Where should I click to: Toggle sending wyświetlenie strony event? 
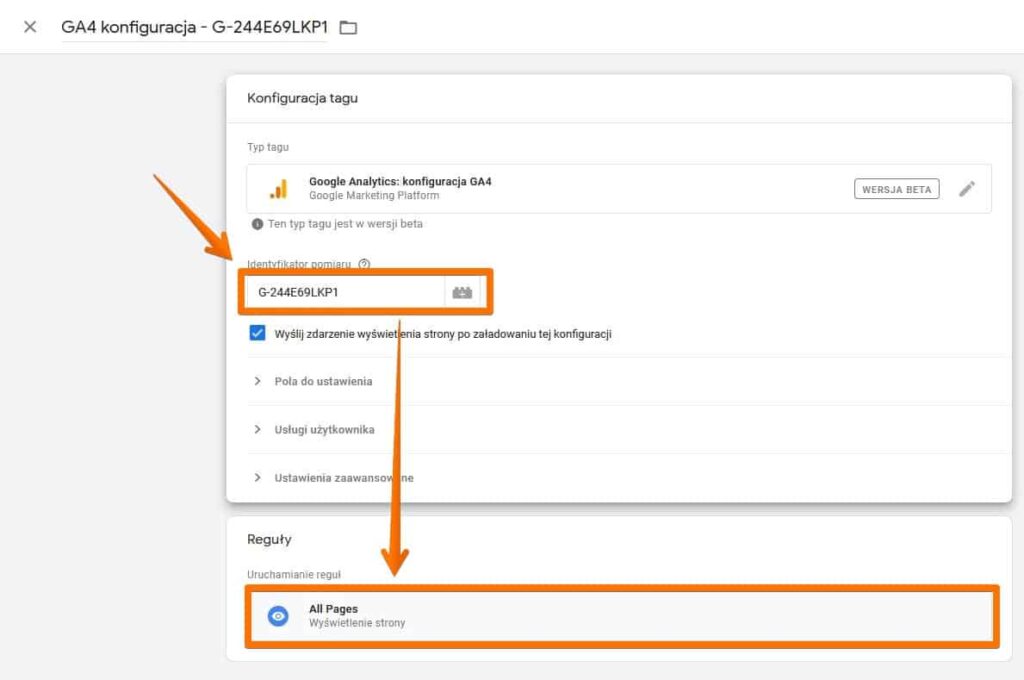258,333
